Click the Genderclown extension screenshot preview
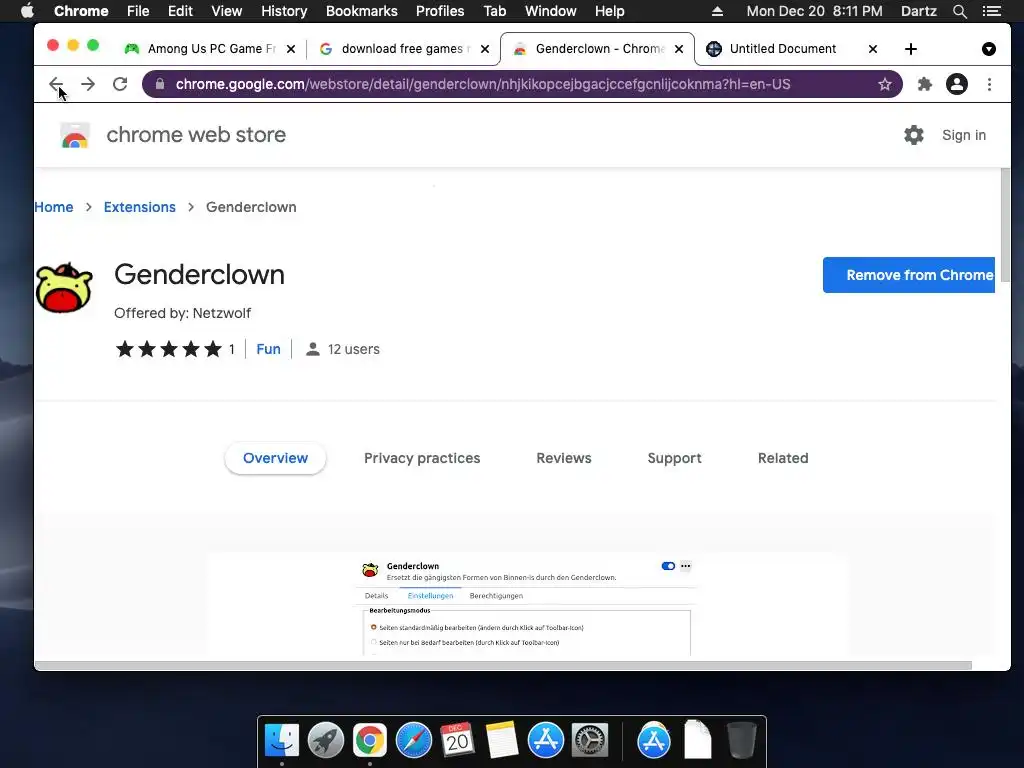The height and width of the screenshot is (768, 1024). [x=527, y=604]
